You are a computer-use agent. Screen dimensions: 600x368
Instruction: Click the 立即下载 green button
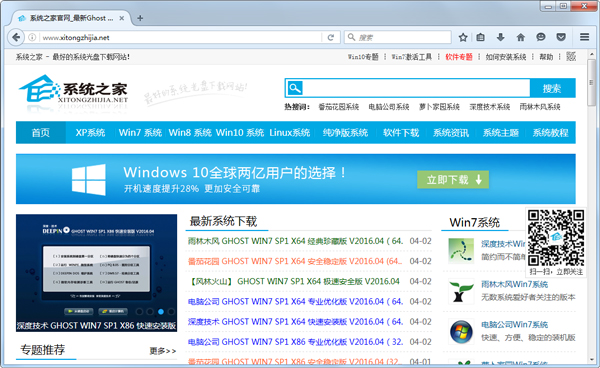[x=453, y=179]
